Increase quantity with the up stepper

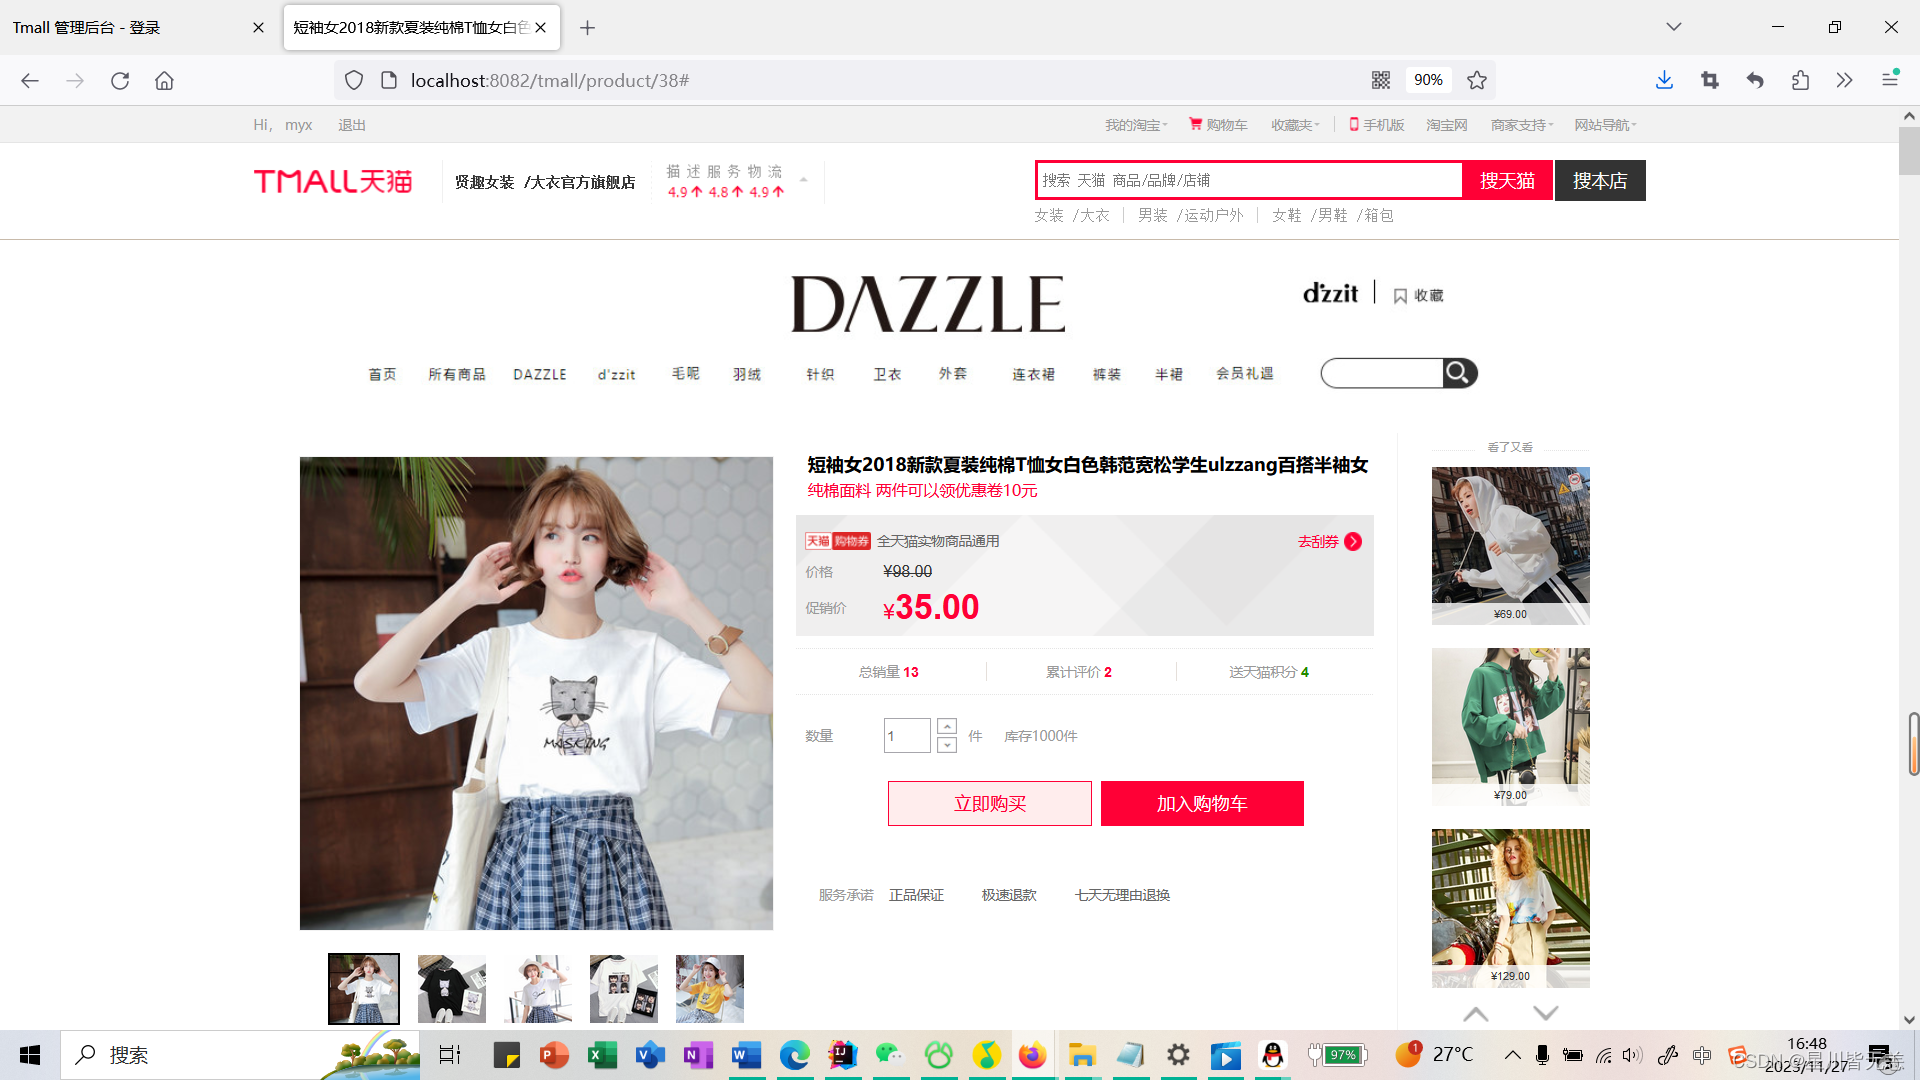pyautogui.click(x=947, y=726)
